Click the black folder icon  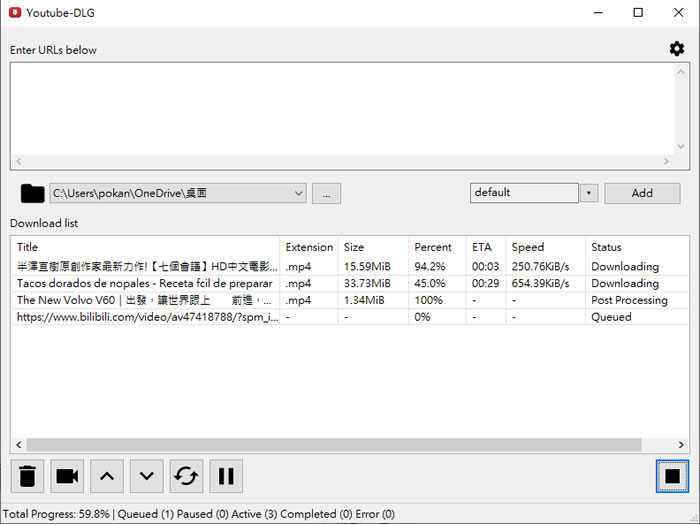click(32, 193)
